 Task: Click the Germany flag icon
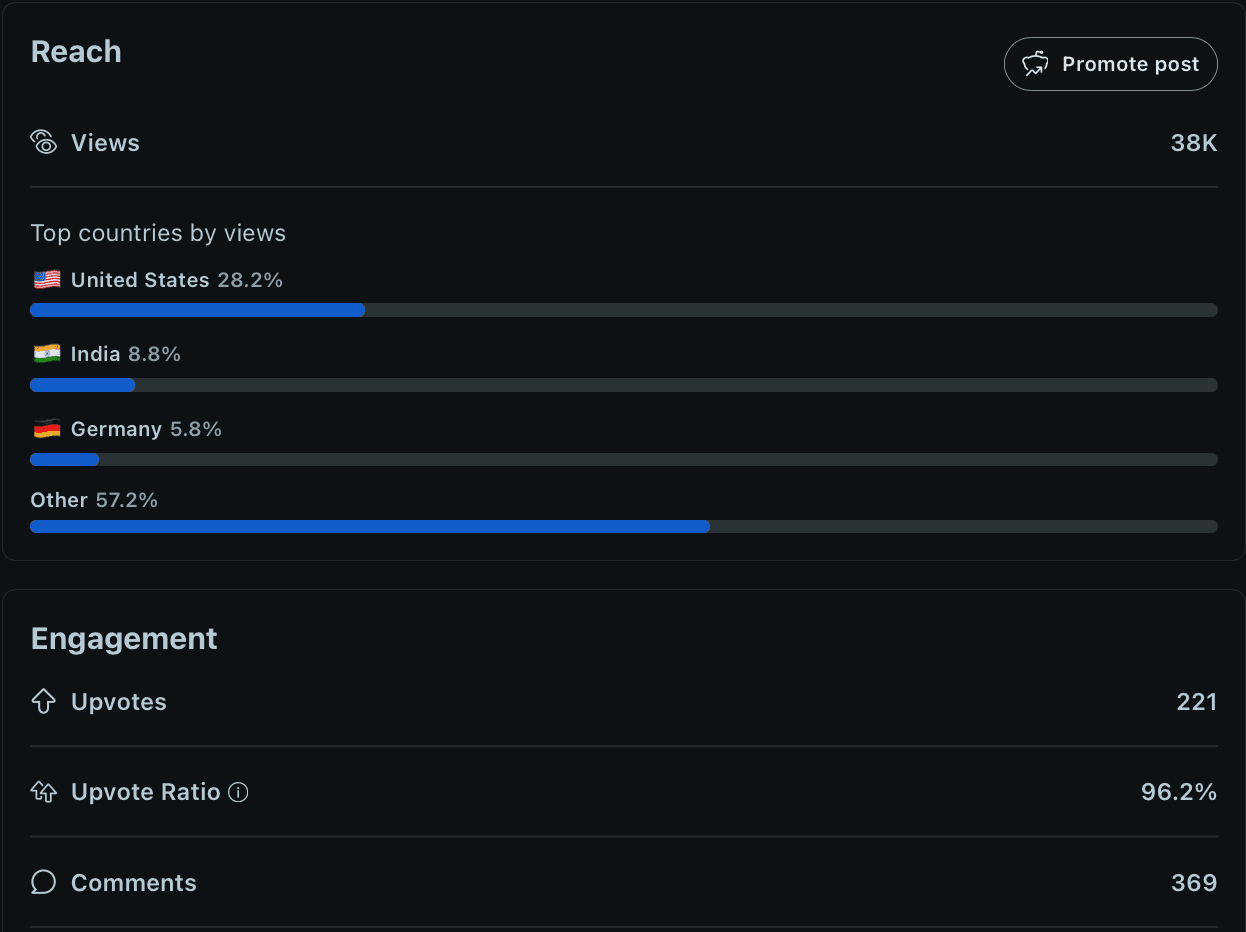[x=47, y=429]
